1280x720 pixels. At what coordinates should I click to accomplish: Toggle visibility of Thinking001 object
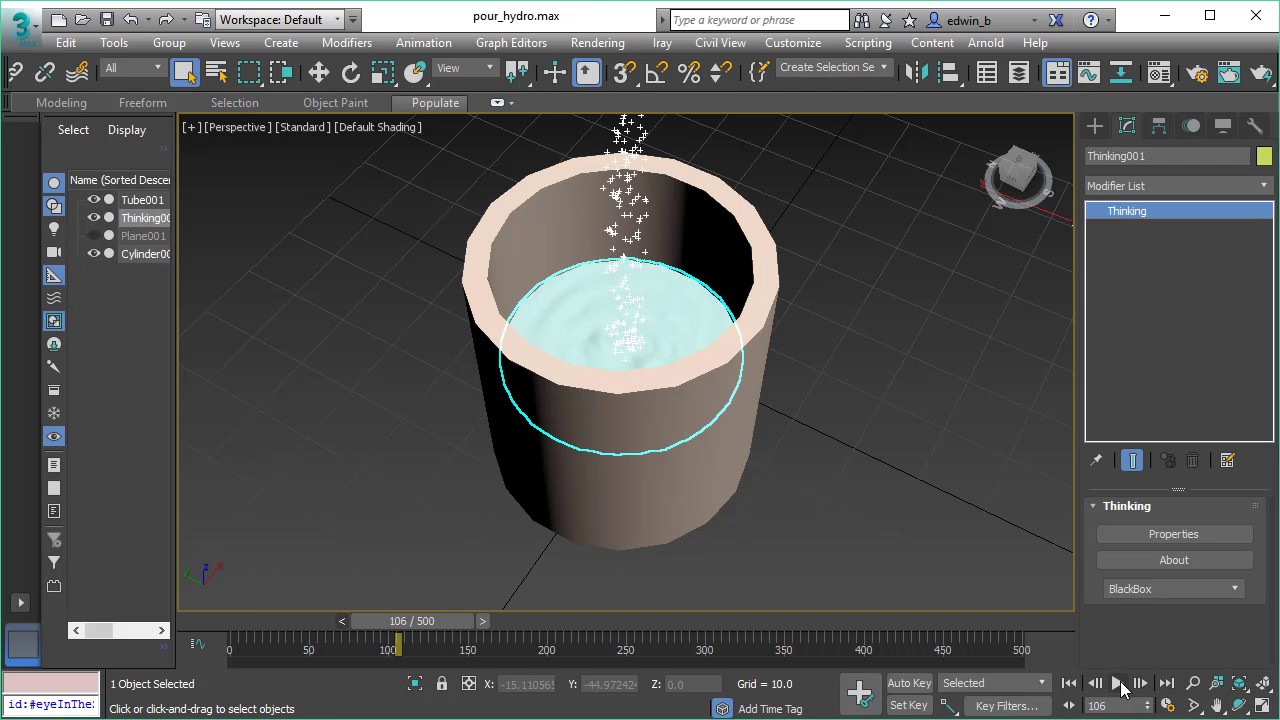coord(94,218)
